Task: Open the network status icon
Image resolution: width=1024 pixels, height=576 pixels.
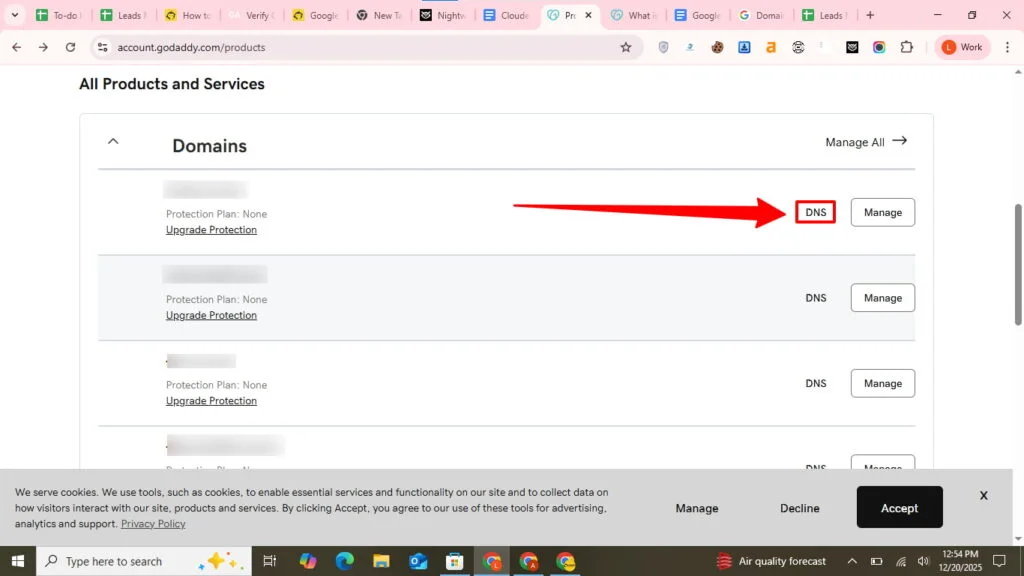Action: 901,561
